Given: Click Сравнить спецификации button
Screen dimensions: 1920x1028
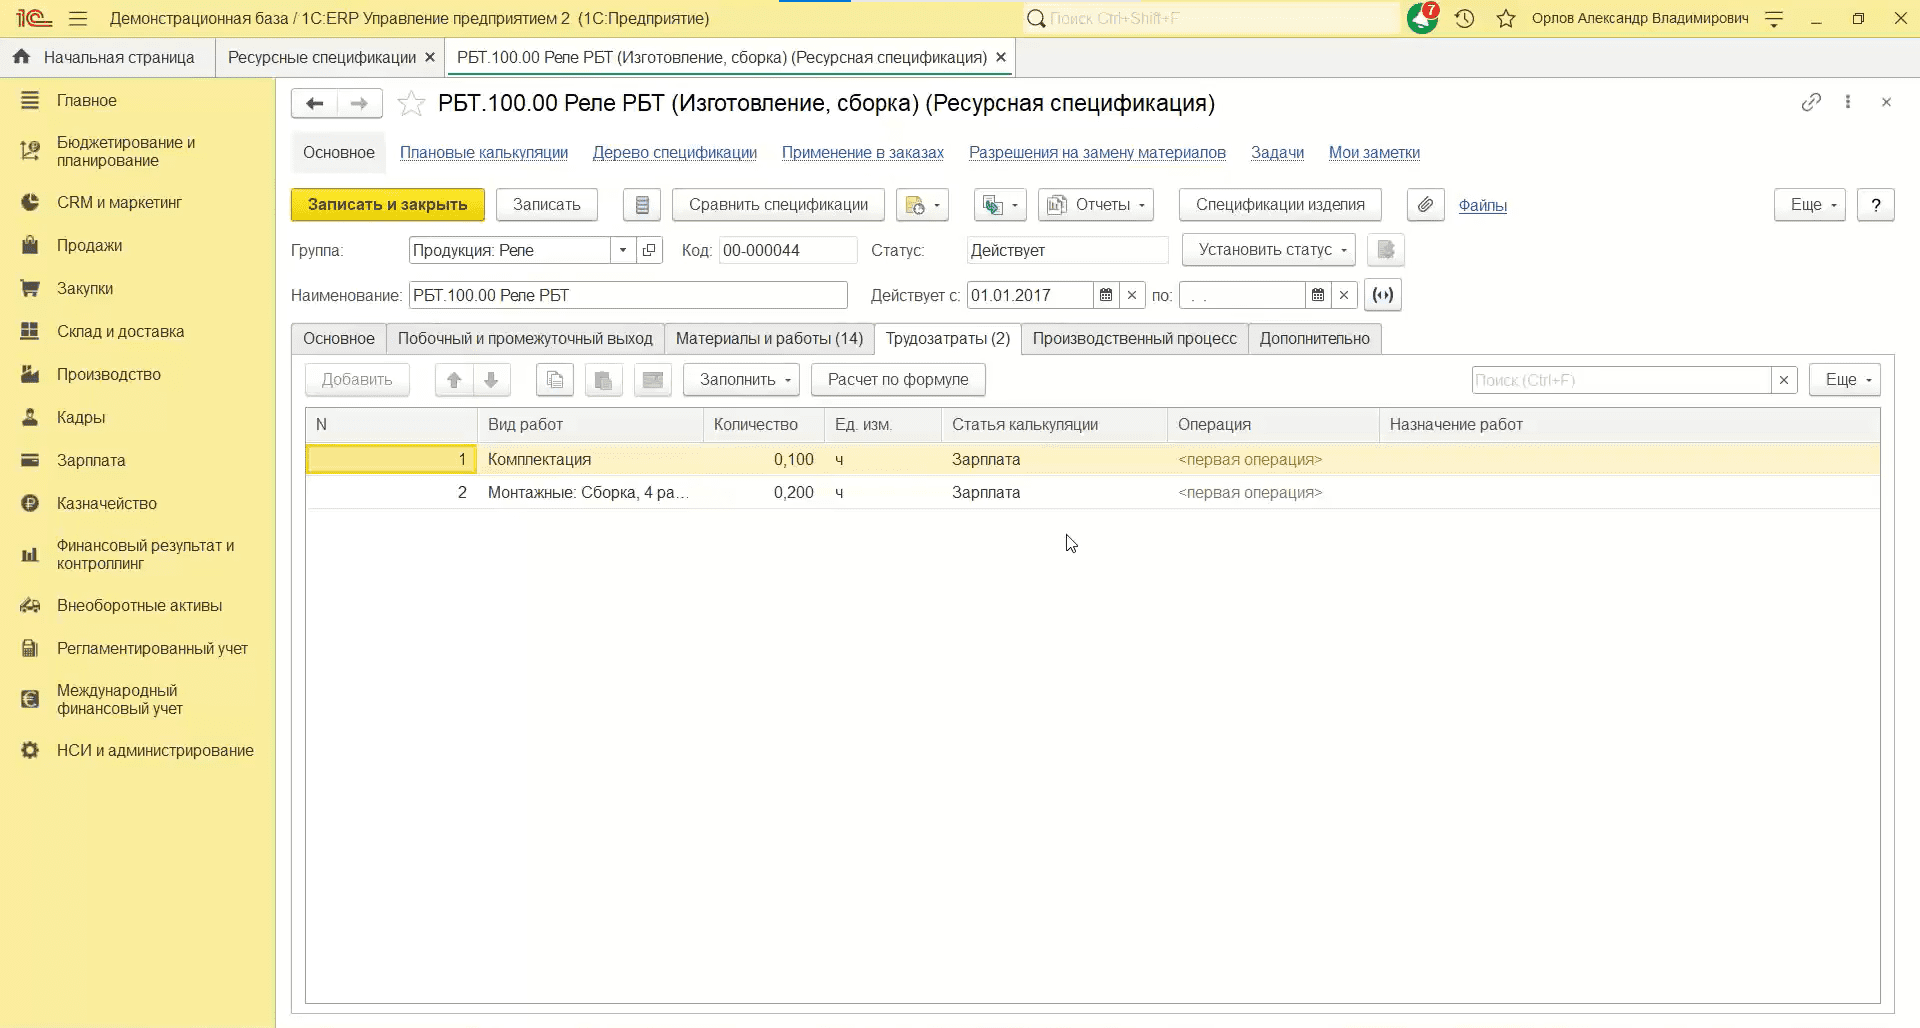Looking at the screenshot, I should click(779, 205).
